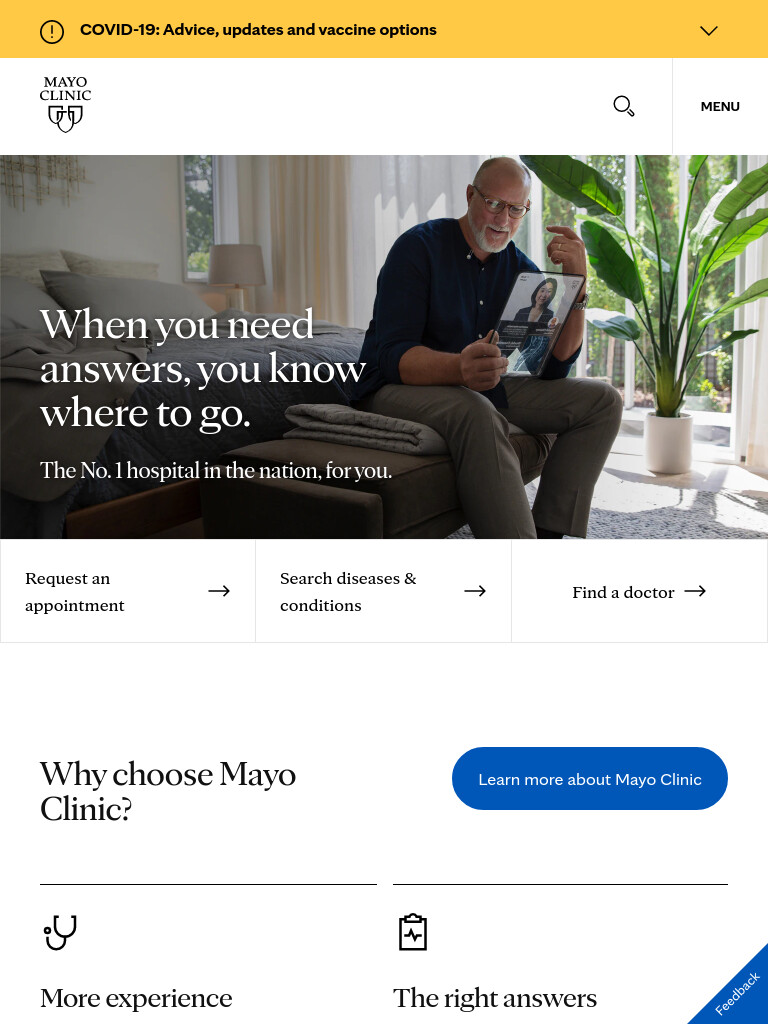Click Learn more about Mayo Clinic button
This screenshot has width=768, height=1024.
point(590,778)
